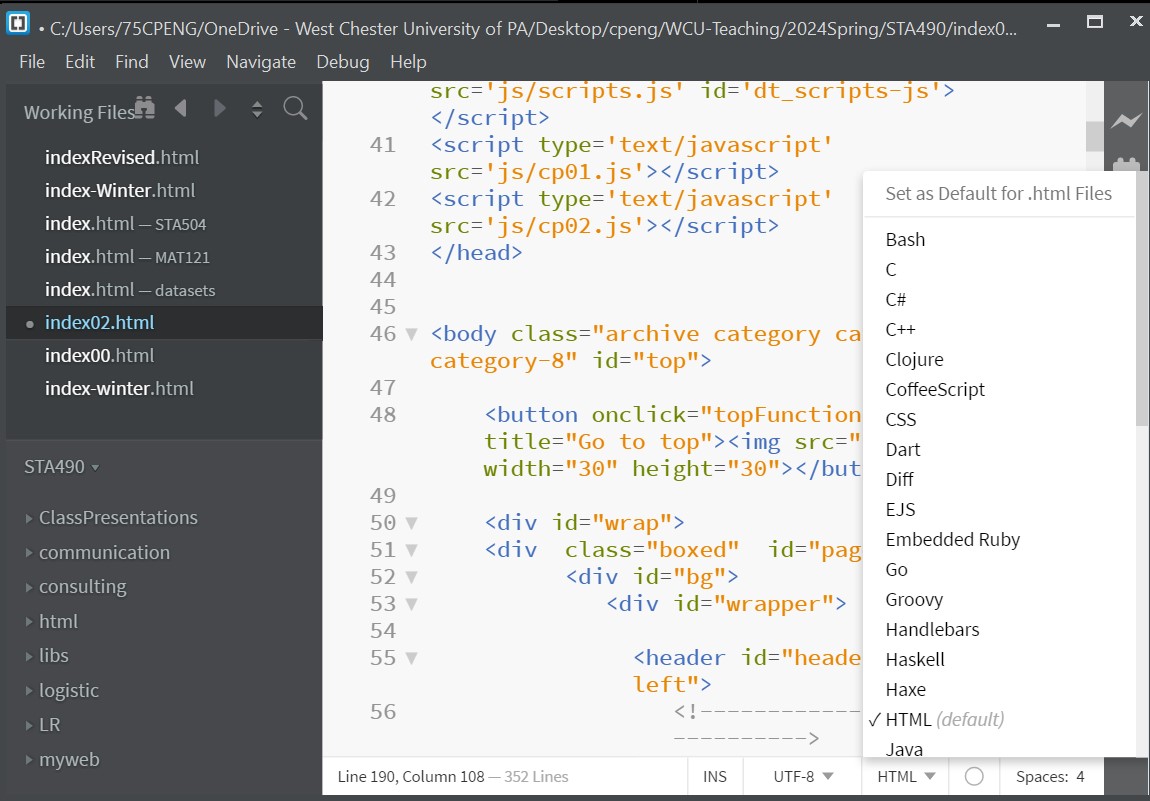Open the File menu

[x=32, y=62]
